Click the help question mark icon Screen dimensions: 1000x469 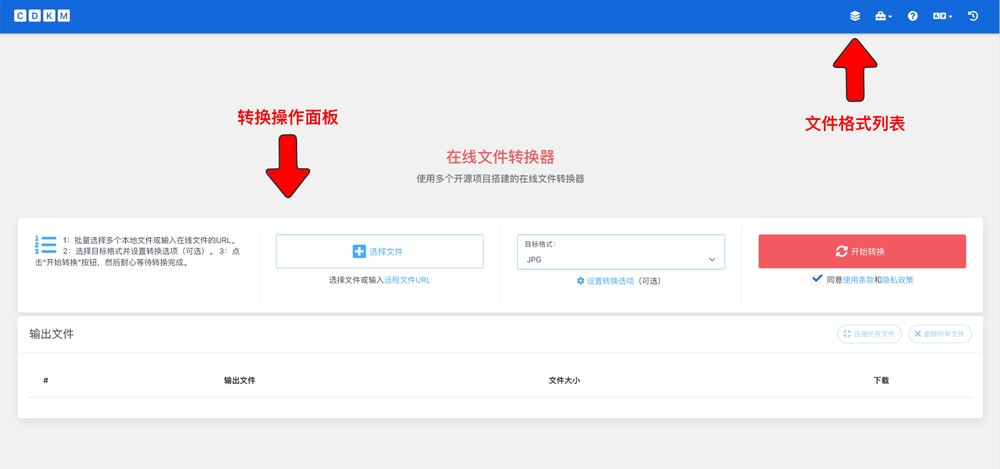[x=912, y=16]
